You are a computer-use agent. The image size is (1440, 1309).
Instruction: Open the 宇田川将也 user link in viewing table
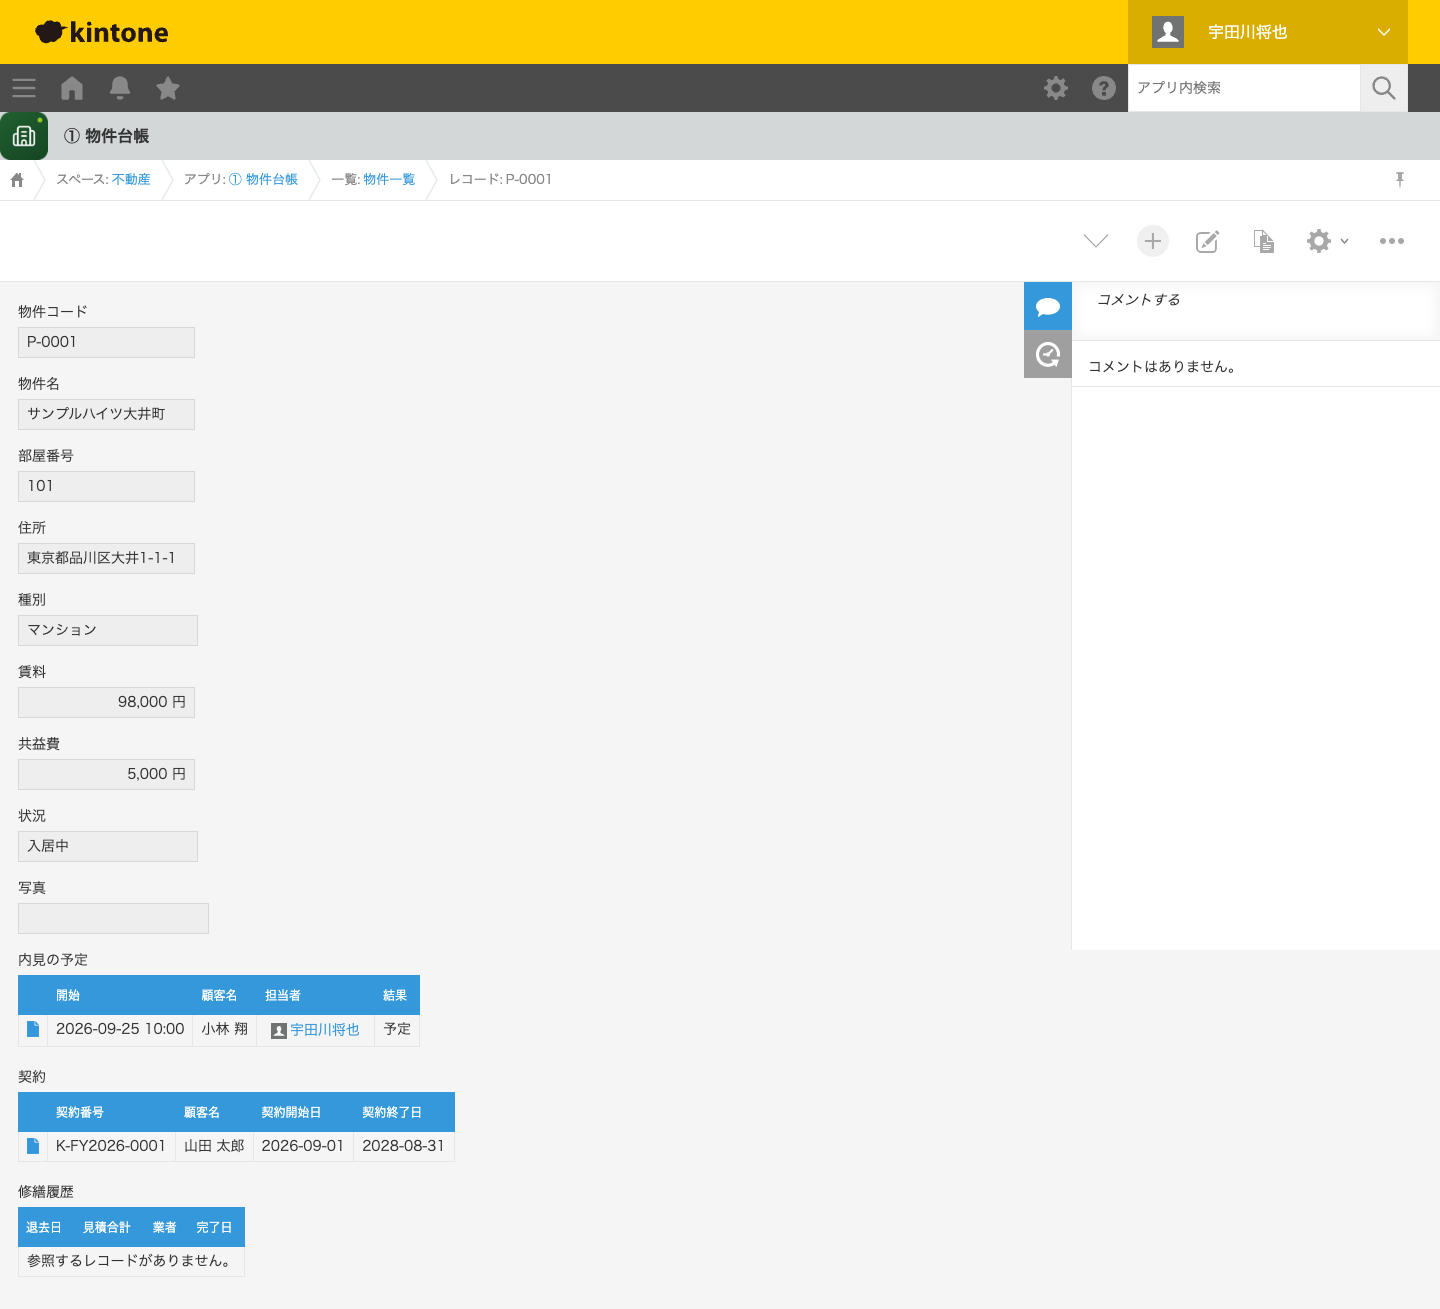[x=324, y=1029]
